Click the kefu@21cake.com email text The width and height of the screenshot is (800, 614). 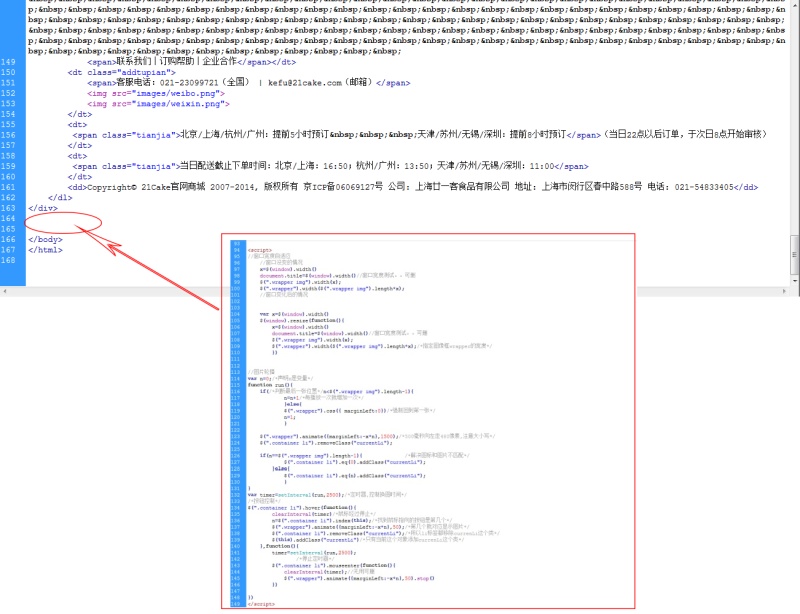tap(305, 83)
